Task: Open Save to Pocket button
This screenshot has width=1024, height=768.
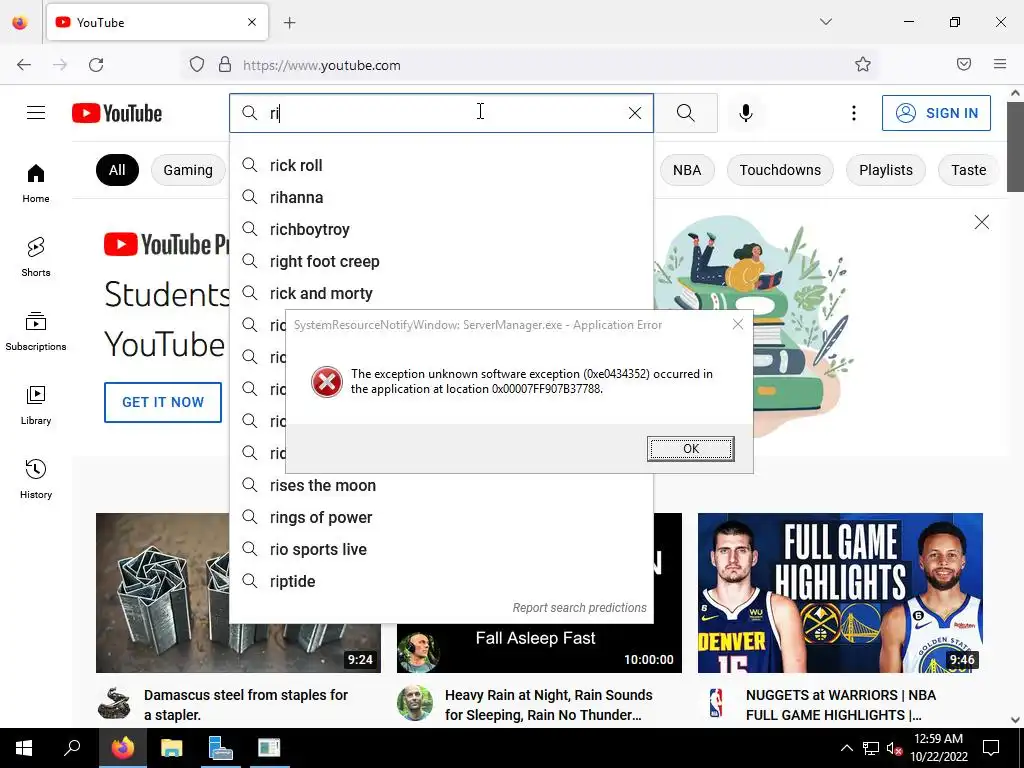Action: tap(964, 64)
